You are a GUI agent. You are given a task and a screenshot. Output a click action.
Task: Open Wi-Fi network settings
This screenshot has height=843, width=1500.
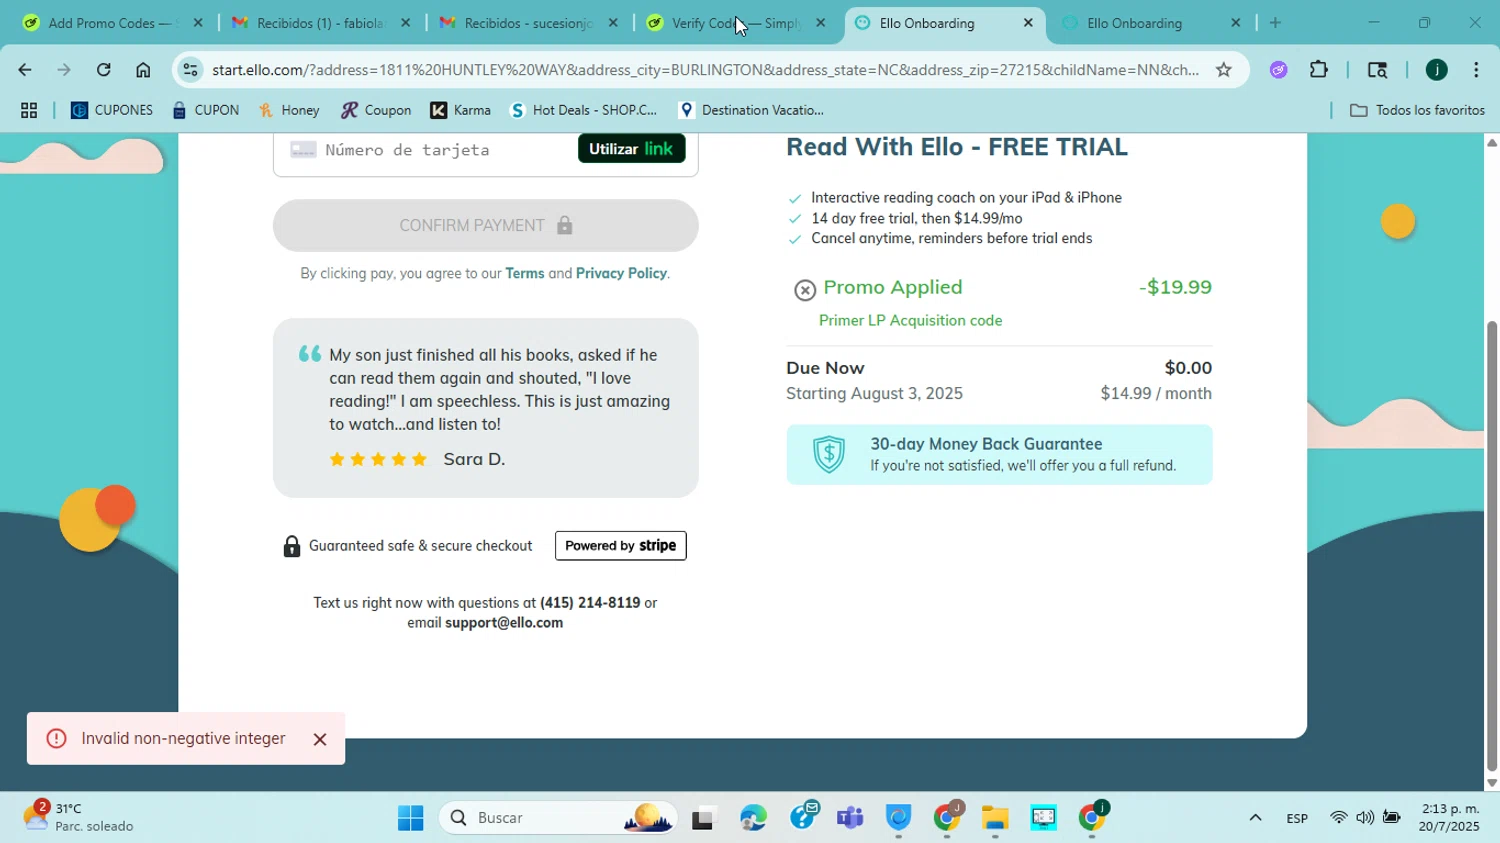(1338, 818)
